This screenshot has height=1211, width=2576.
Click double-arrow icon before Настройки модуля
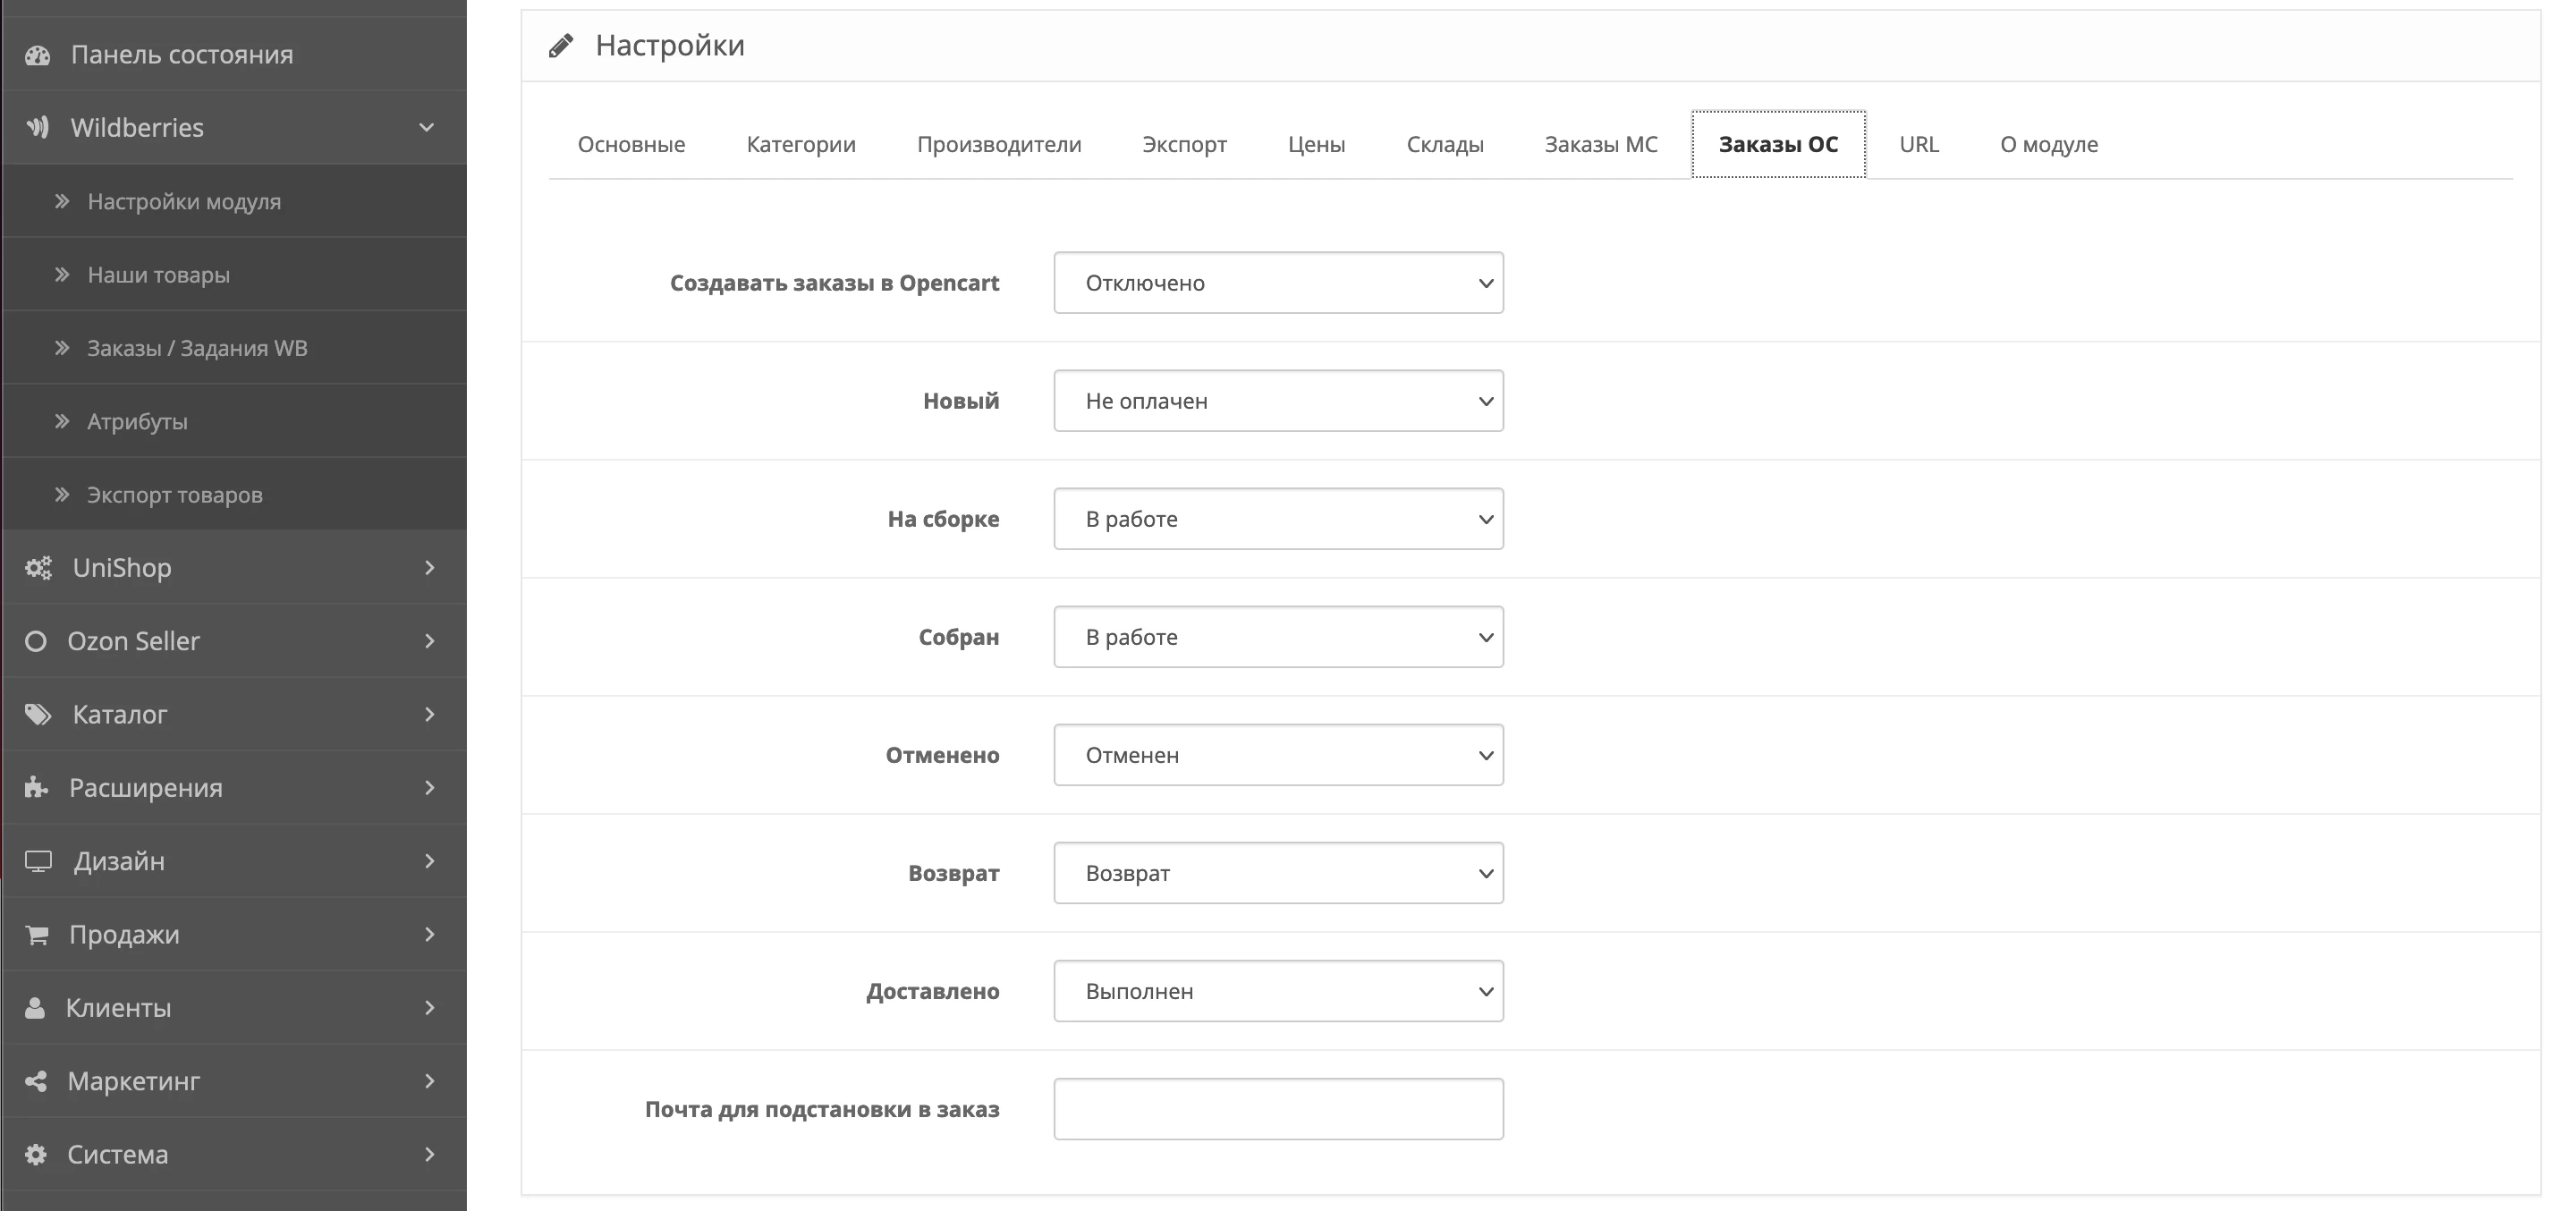click(x=62, y=201)
